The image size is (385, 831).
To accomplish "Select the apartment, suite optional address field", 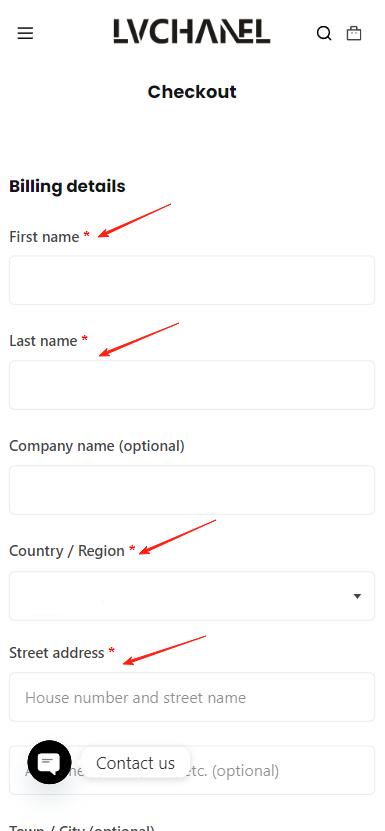I will (192, 770).
